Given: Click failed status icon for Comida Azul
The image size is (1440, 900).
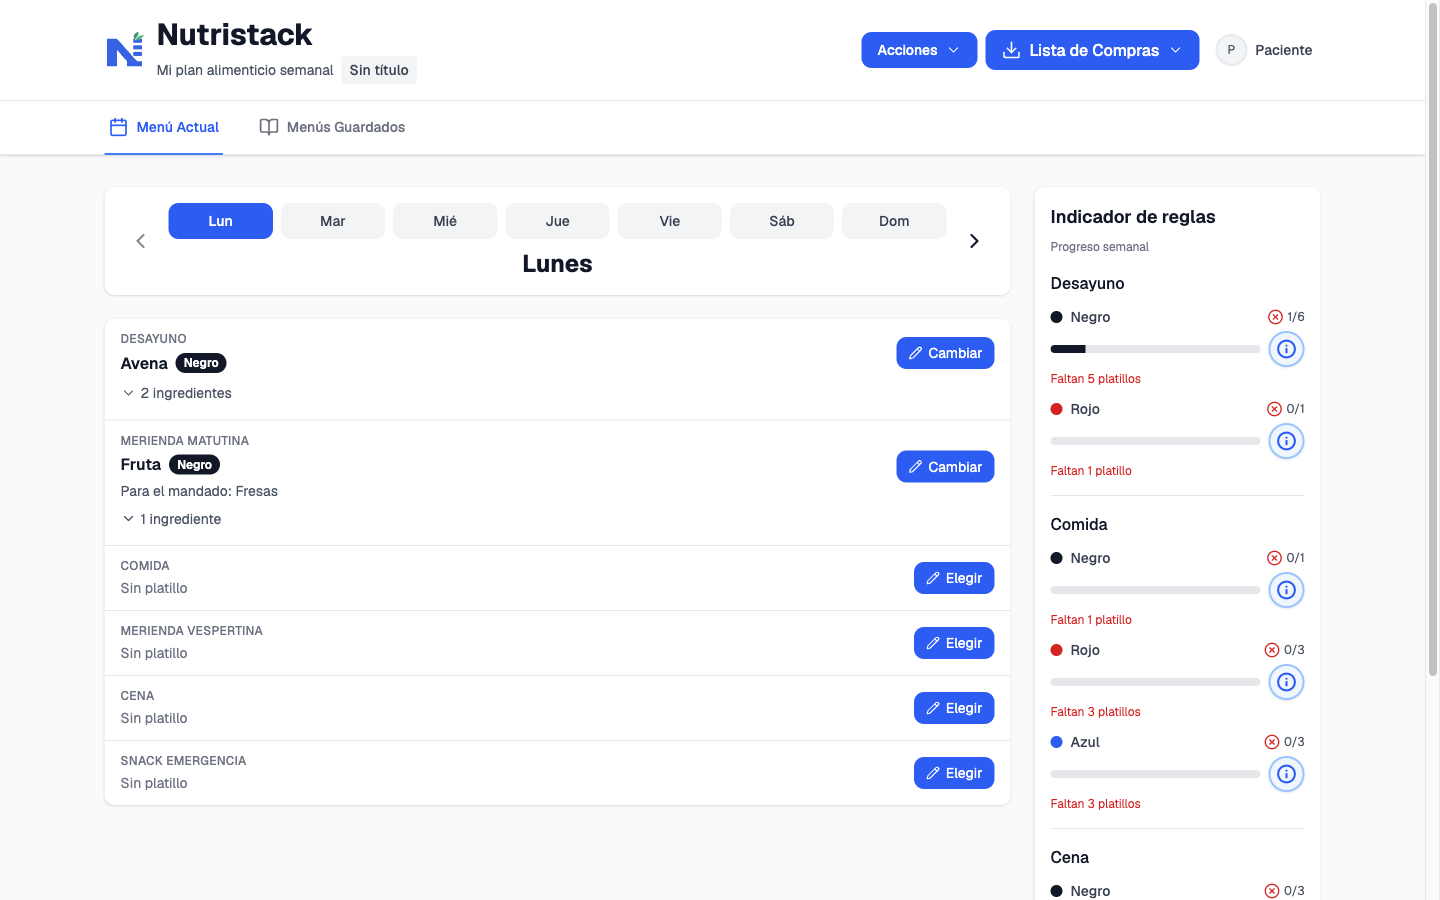Looking at the screenshot, I should point(1272,742).
